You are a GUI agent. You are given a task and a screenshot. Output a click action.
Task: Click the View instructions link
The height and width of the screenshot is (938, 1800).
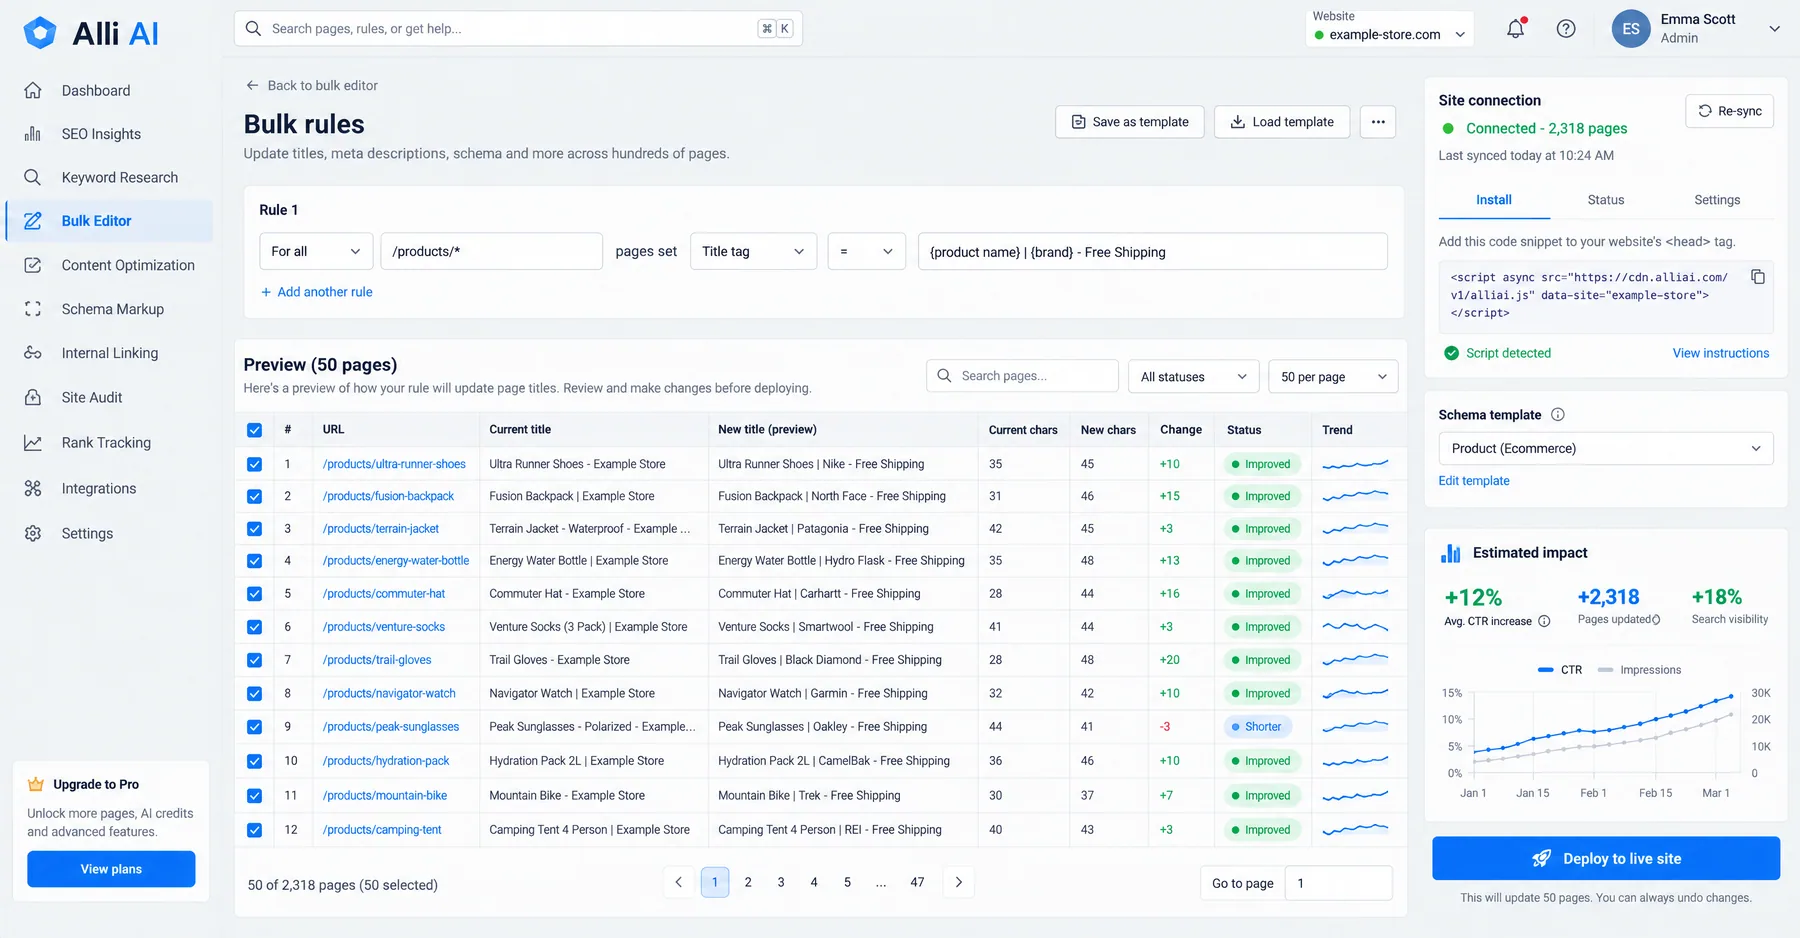[x=1721, y=353]
